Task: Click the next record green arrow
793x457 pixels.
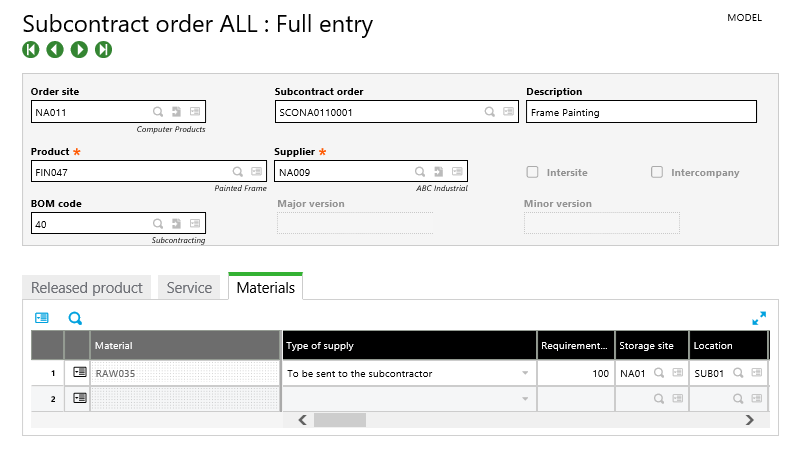Action: [x=79, y=49]
